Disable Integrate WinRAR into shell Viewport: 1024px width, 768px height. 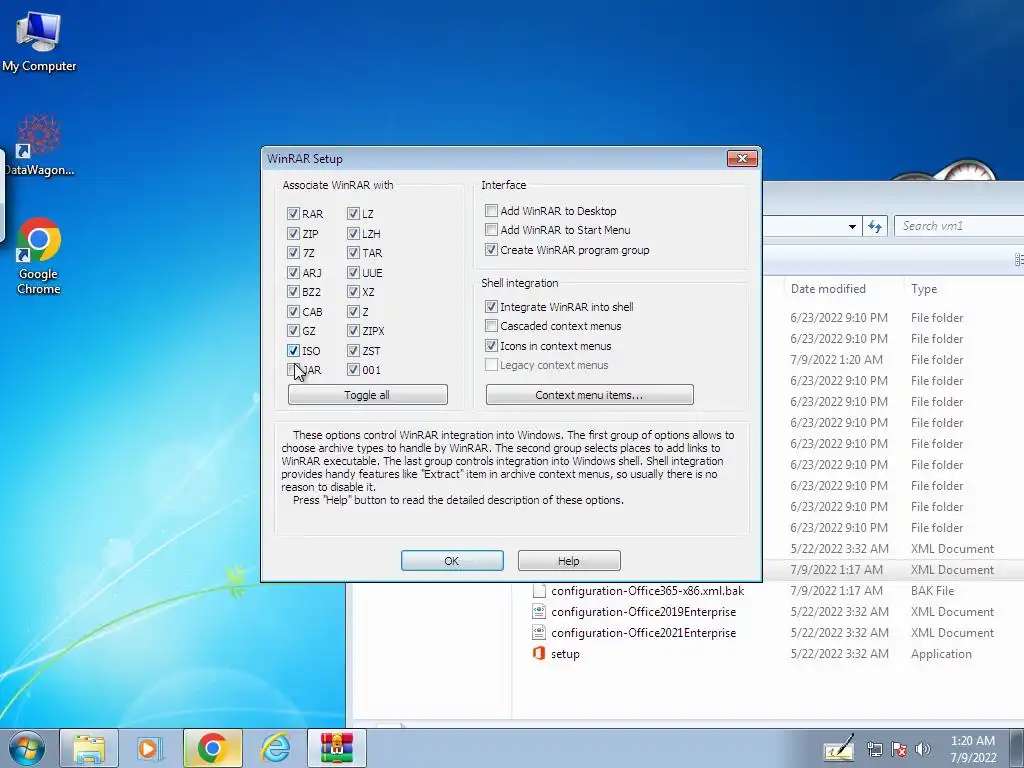coord(491,306)
